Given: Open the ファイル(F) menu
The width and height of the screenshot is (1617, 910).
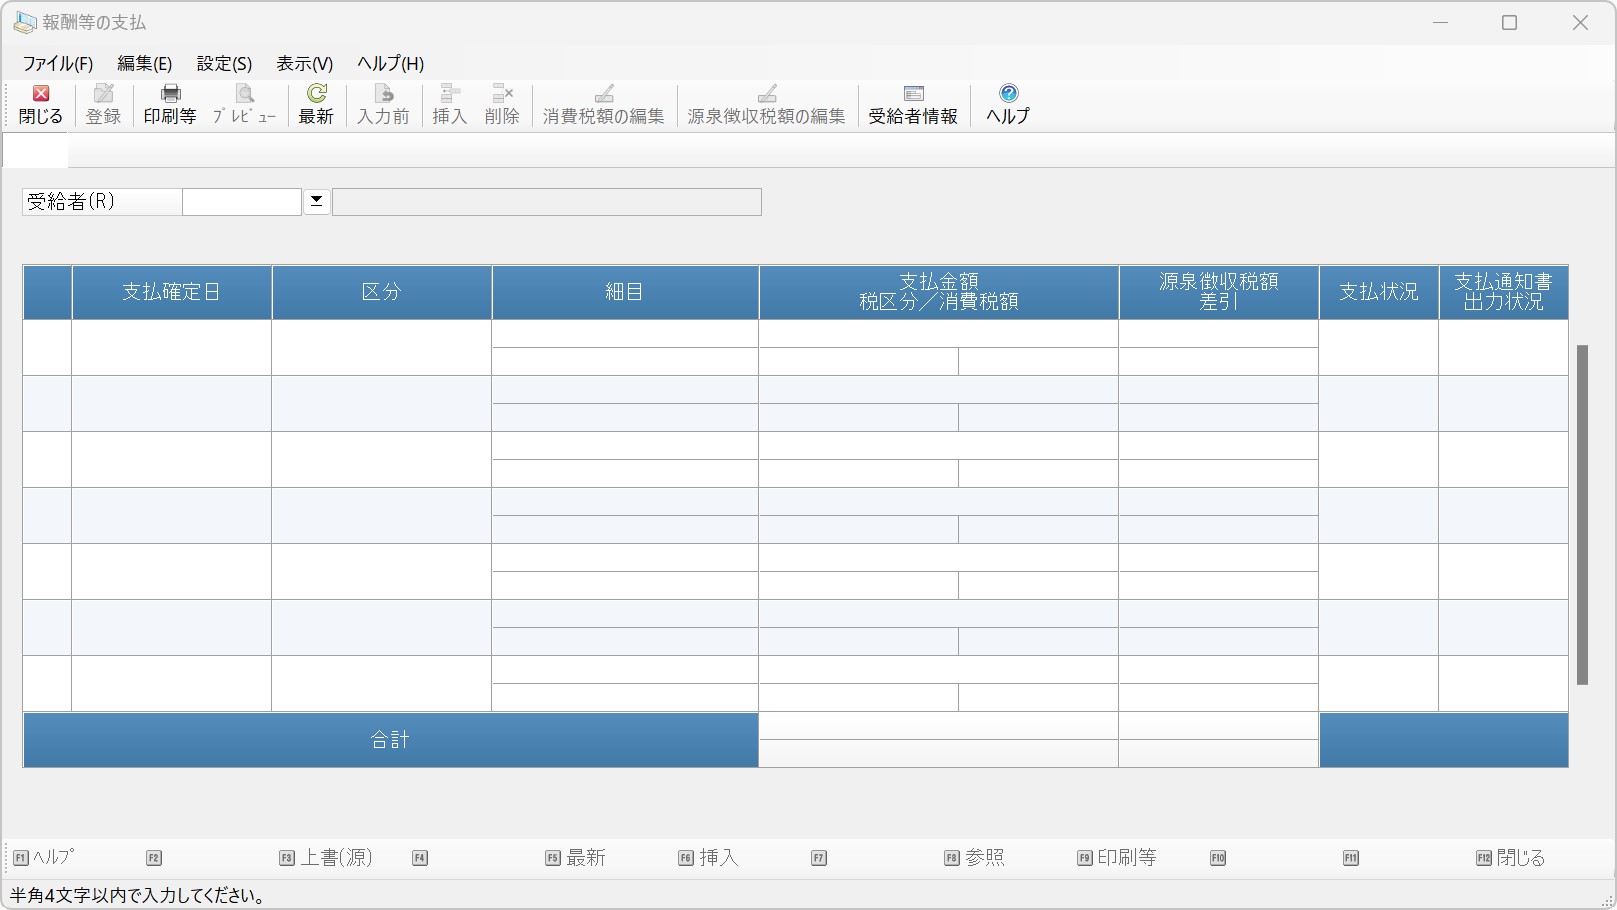Looking at the screenshot, I should (x=58, y=63).
